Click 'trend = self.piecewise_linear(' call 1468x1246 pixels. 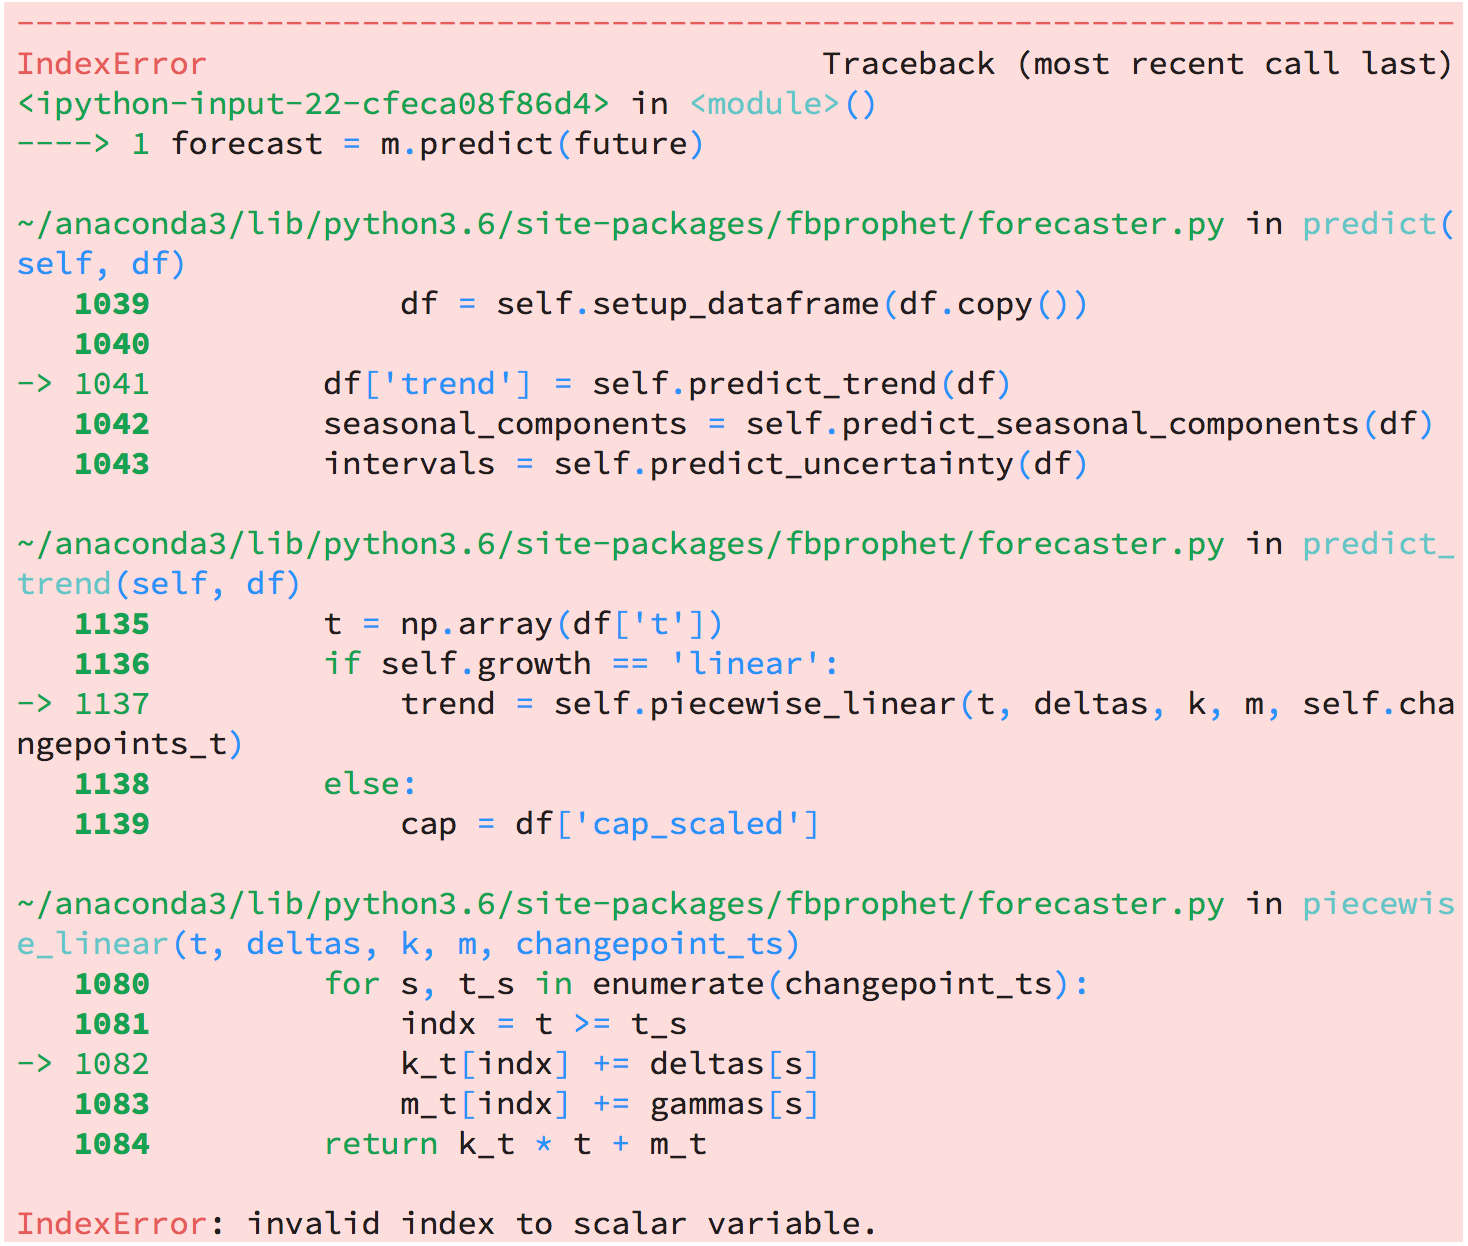[x=687, y=704]
